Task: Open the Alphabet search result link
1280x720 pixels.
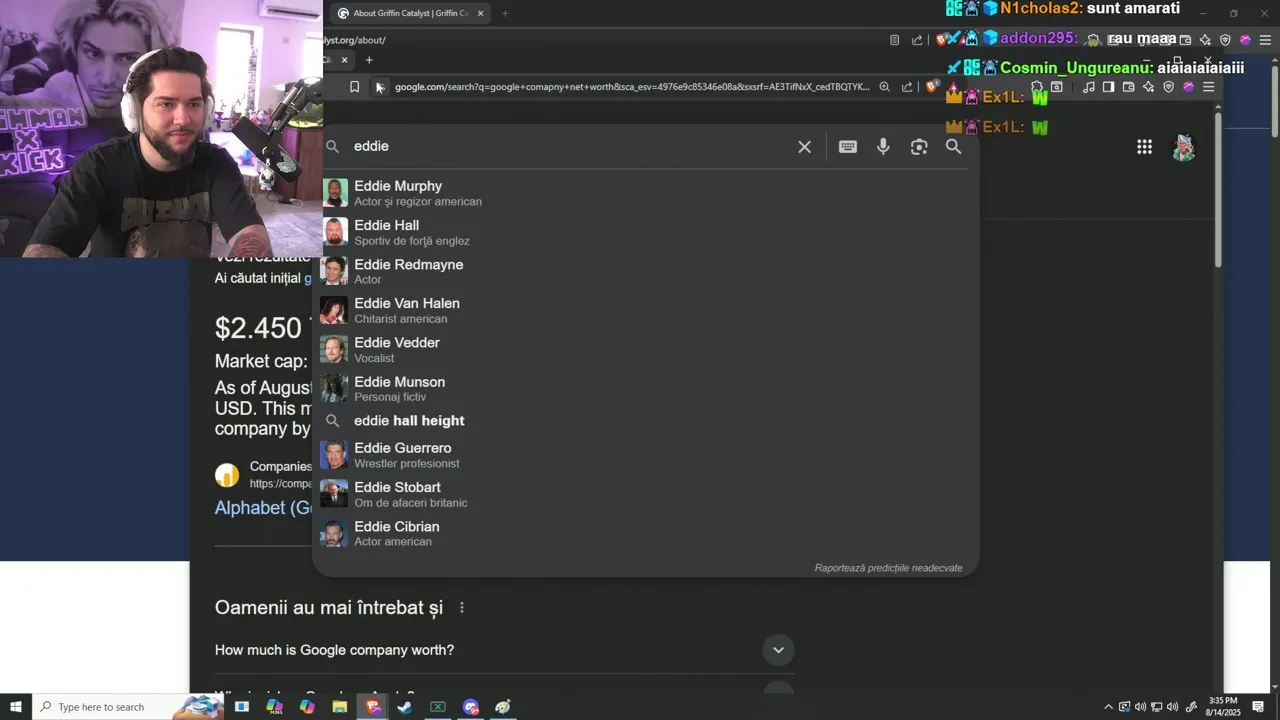Action: pos(264,508)
